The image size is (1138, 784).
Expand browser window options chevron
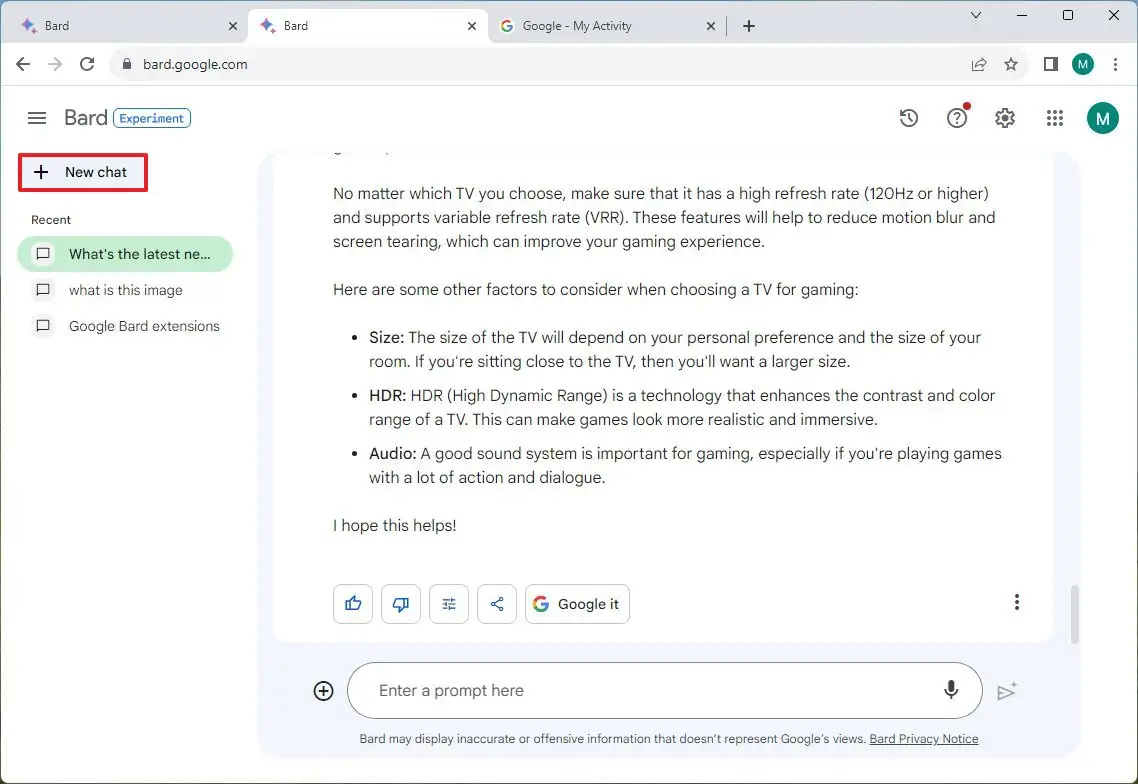tap(975, 16)
